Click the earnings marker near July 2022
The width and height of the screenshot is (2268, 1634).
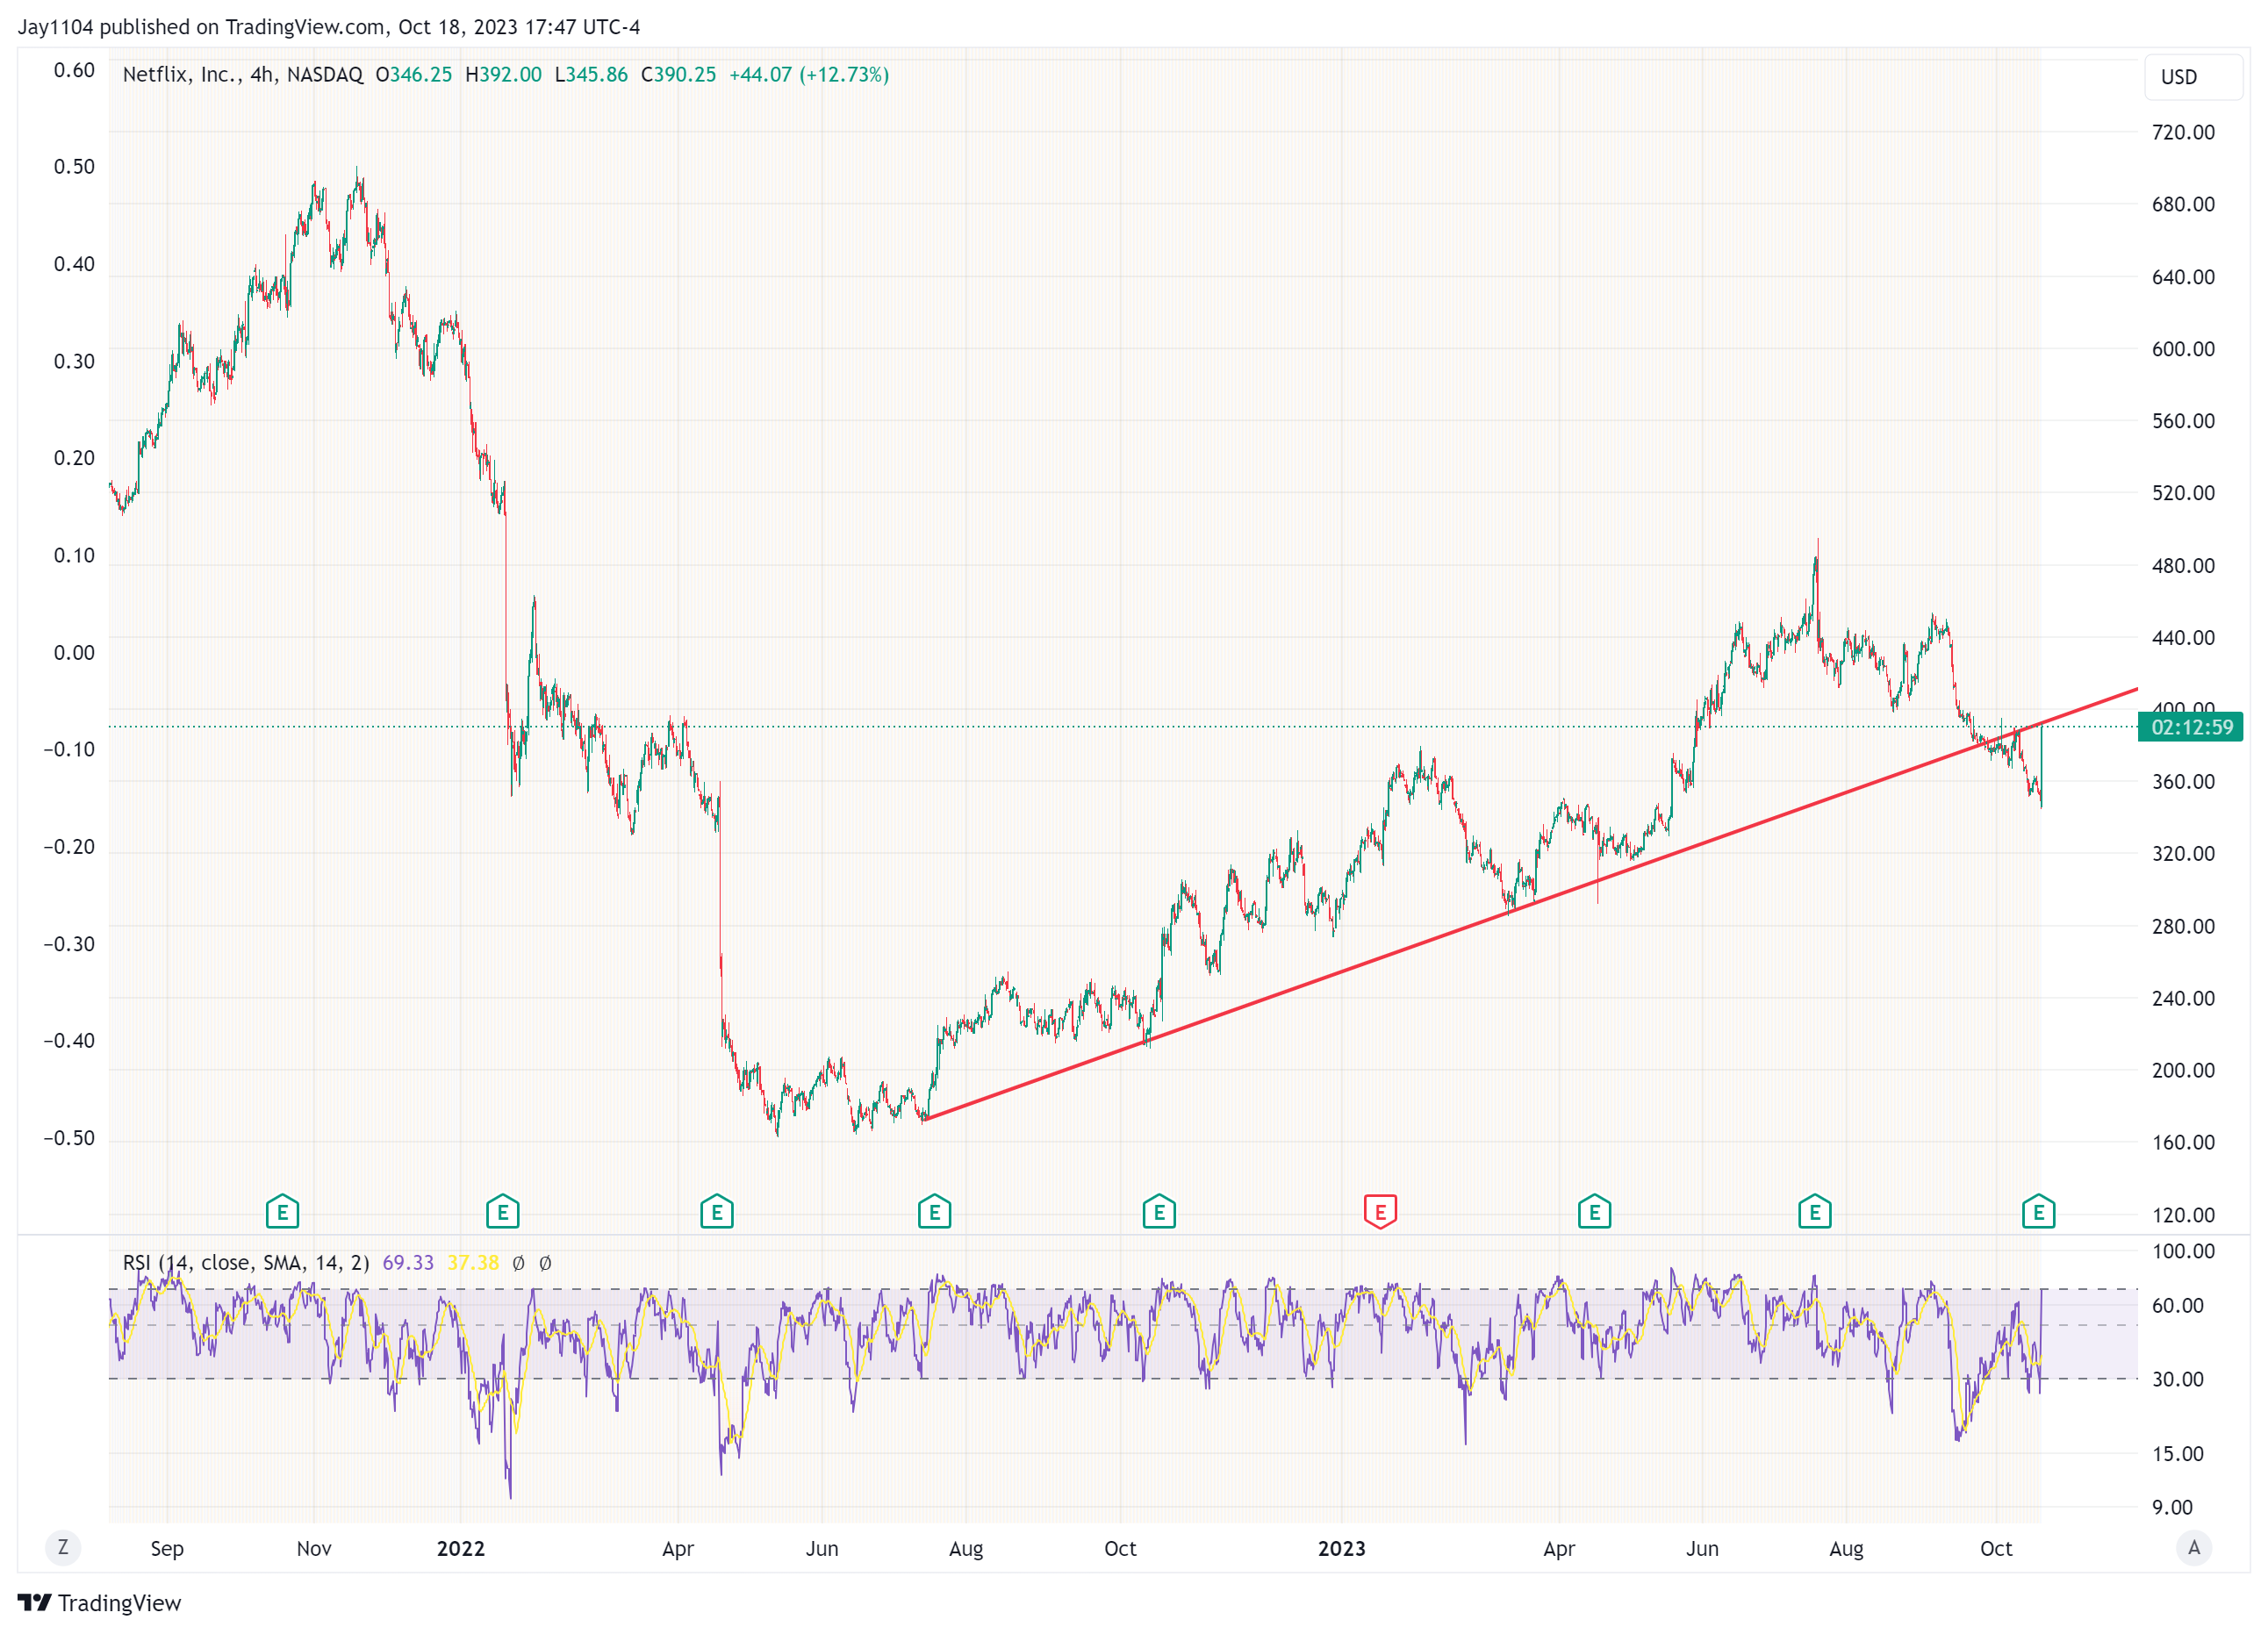tap(934, 1212)
